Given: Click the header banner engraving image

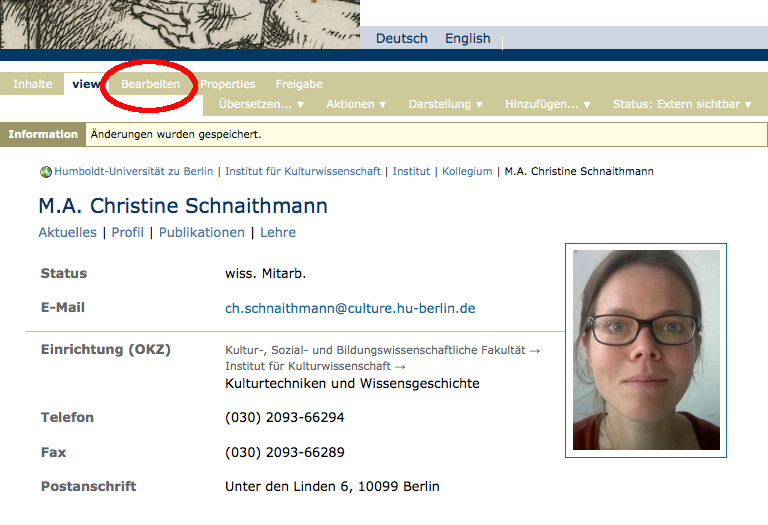Looking at the screenshot, I should [180, 24].
